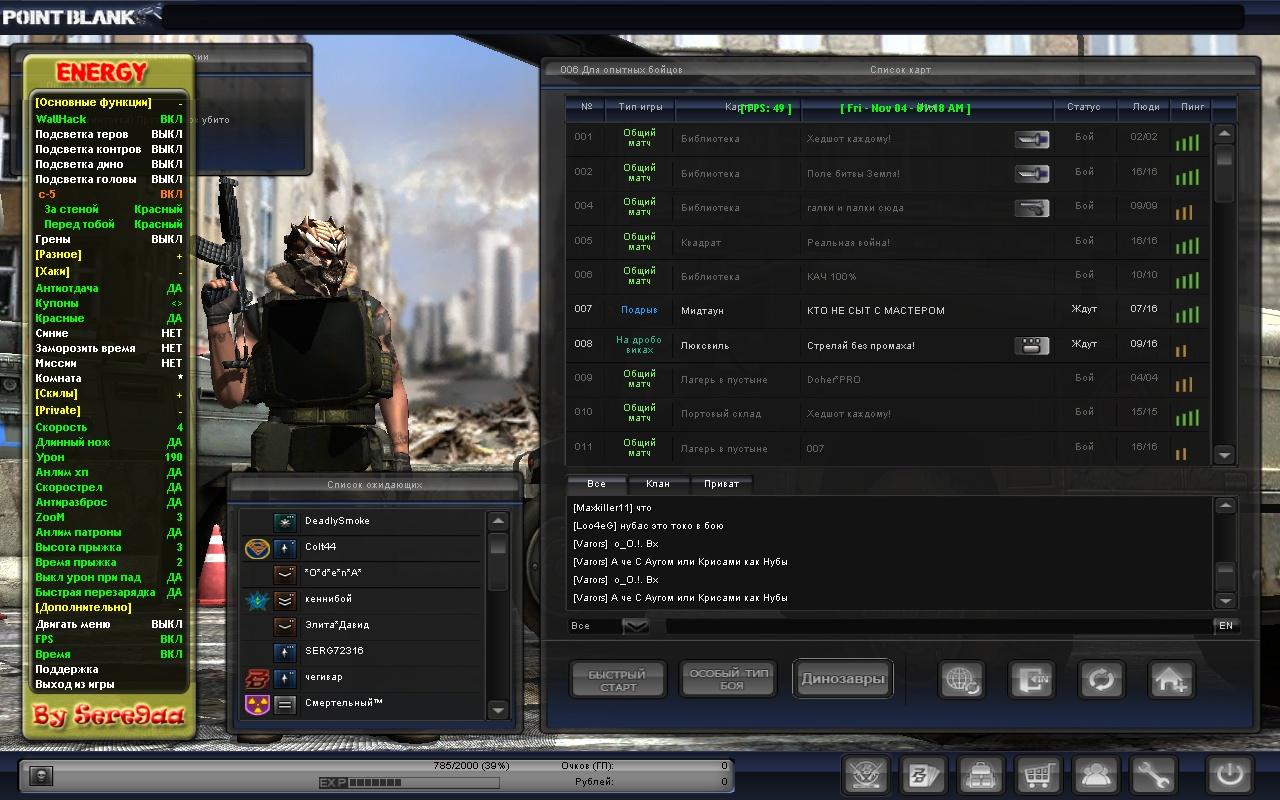Click weapon restriction icon in room 001
This screenshot has height=800, width=1280.
(x=1032, y=140)
